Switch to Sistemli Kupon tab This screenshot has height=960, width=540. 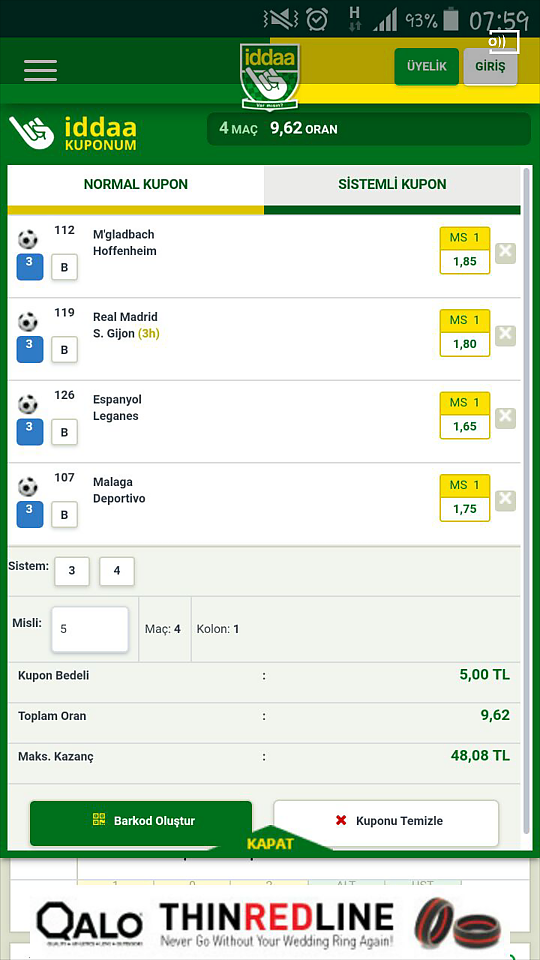tap(392, 184)
